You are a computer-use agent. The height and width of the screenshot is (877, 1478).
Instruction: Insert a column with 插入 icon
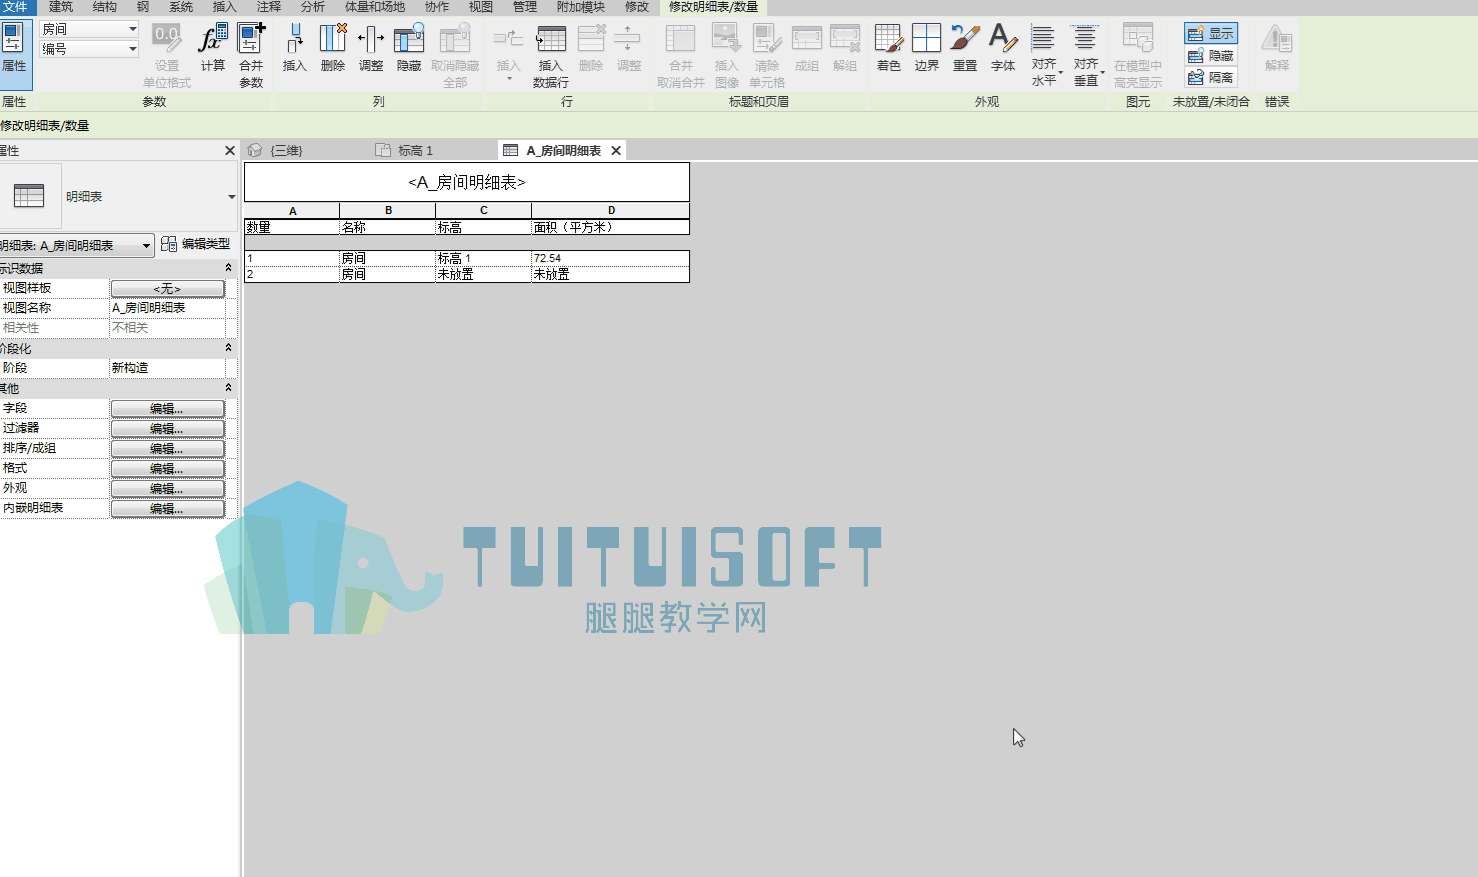tap(294, 48)
